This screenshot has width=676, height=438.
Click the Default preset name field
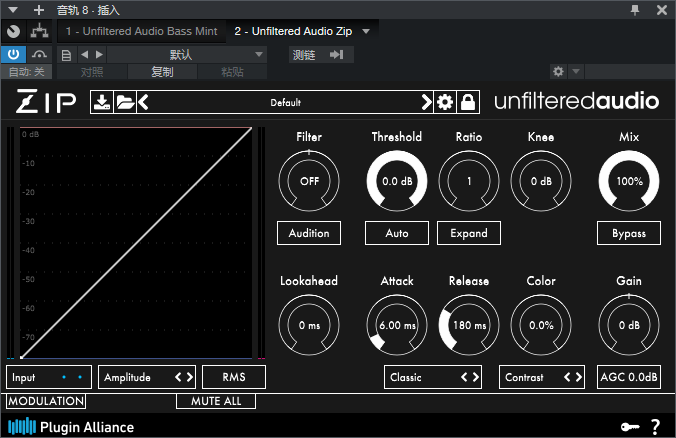[x=285, y=102]
